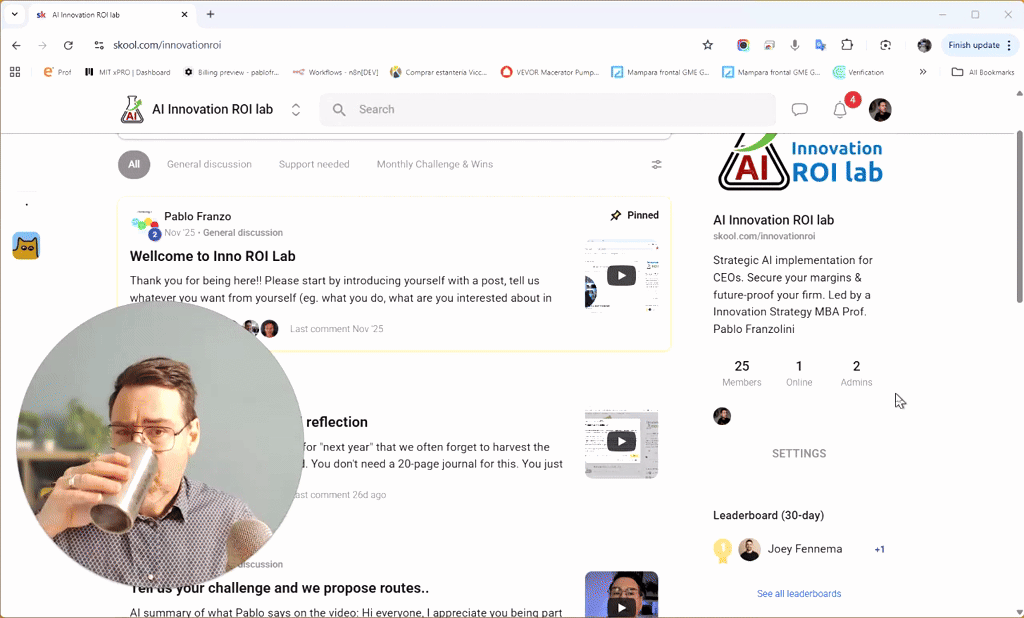Select the Monthly Challenge & Wins filter
The height and width of the screenshot is (618, 1024).
[435, 165]
